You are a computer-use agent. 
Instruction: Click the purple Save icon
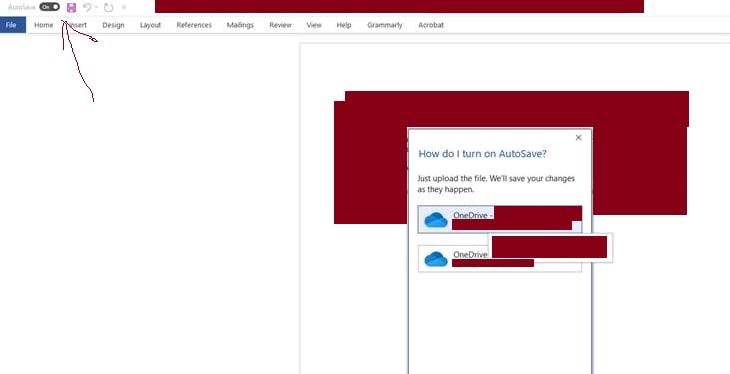point(71,7)
